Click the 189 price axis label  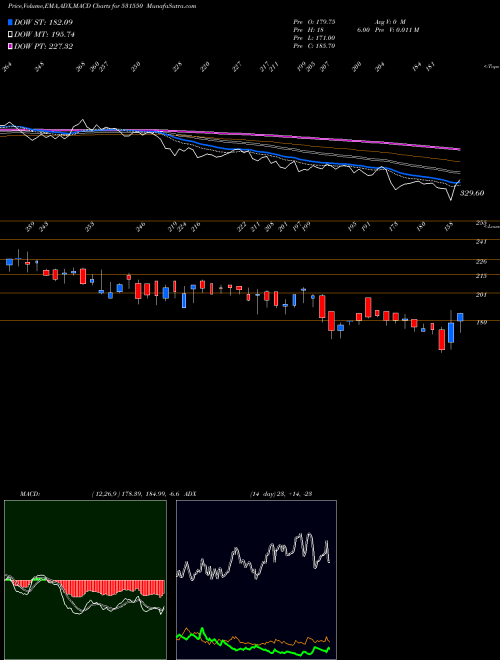pos(481,322)
